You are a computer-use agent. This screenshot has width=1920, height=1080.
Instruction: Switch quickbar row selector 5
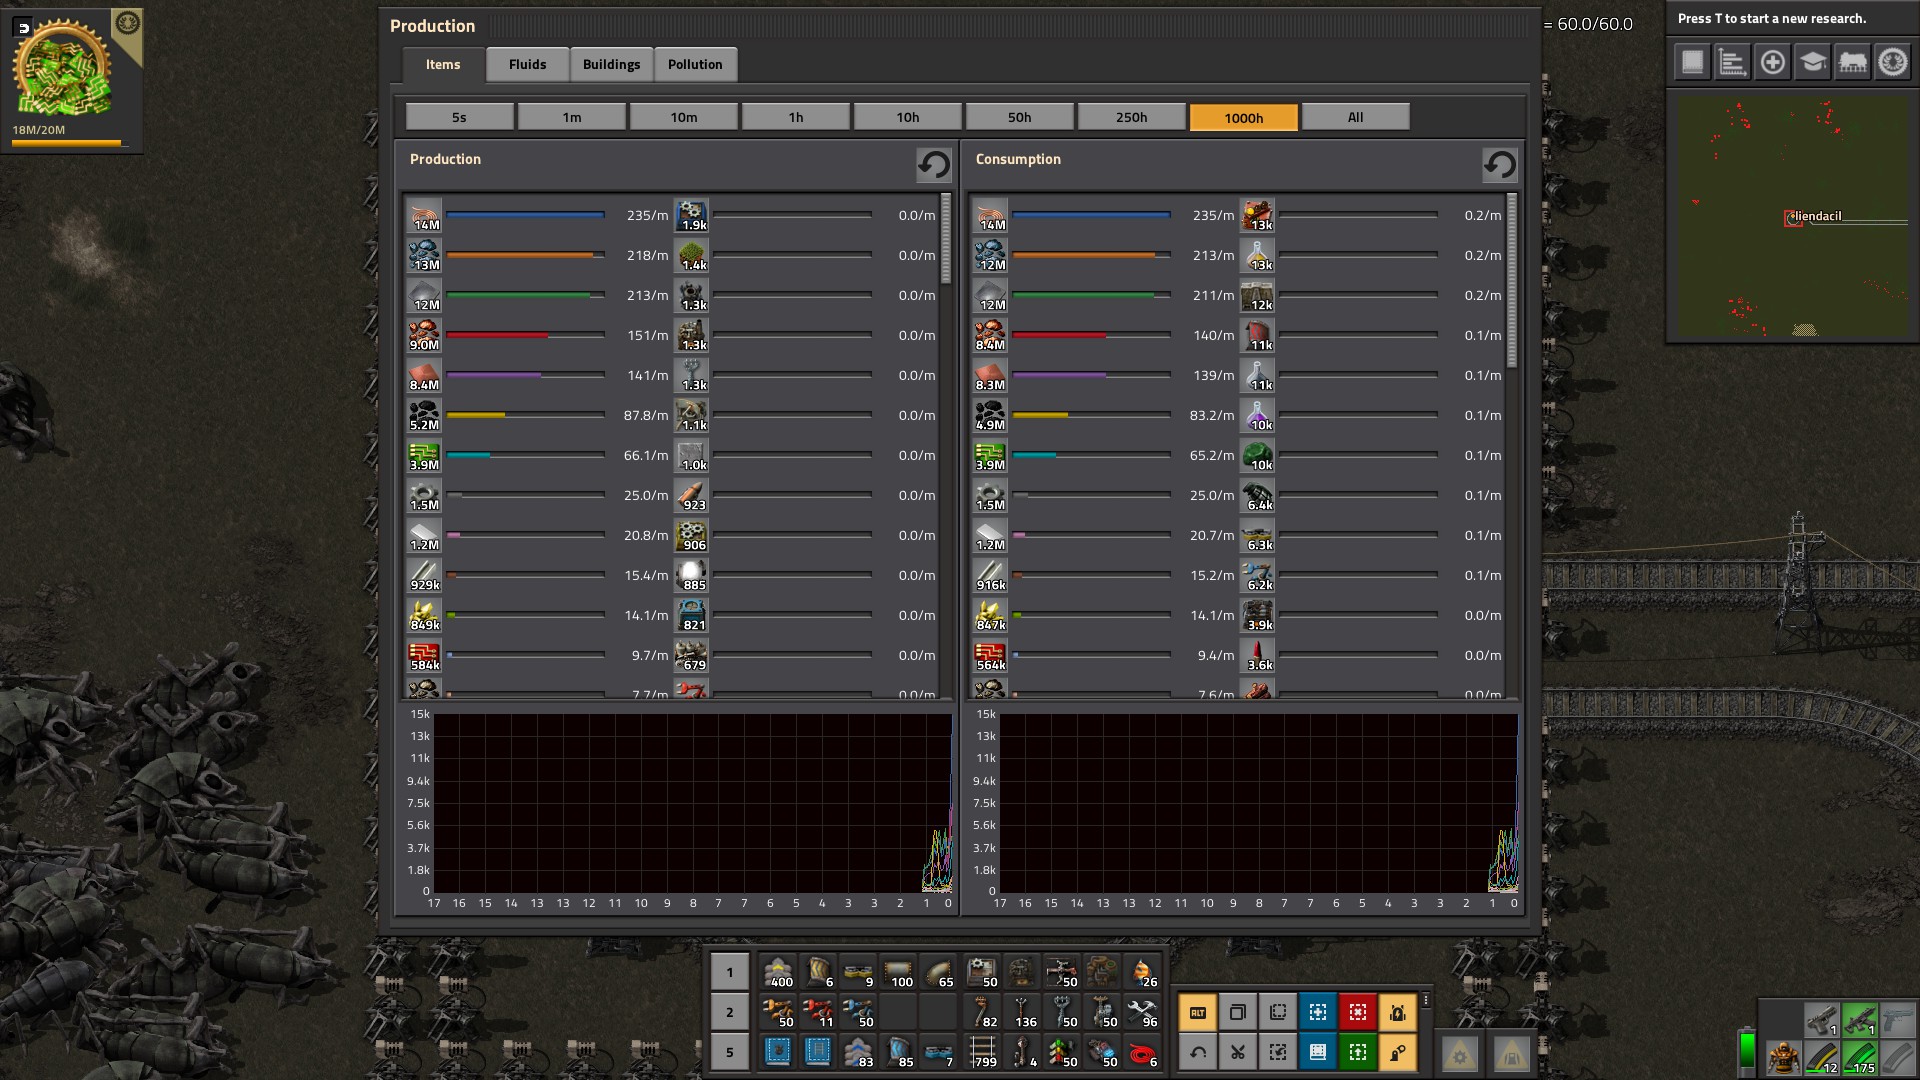point(729,1052)
